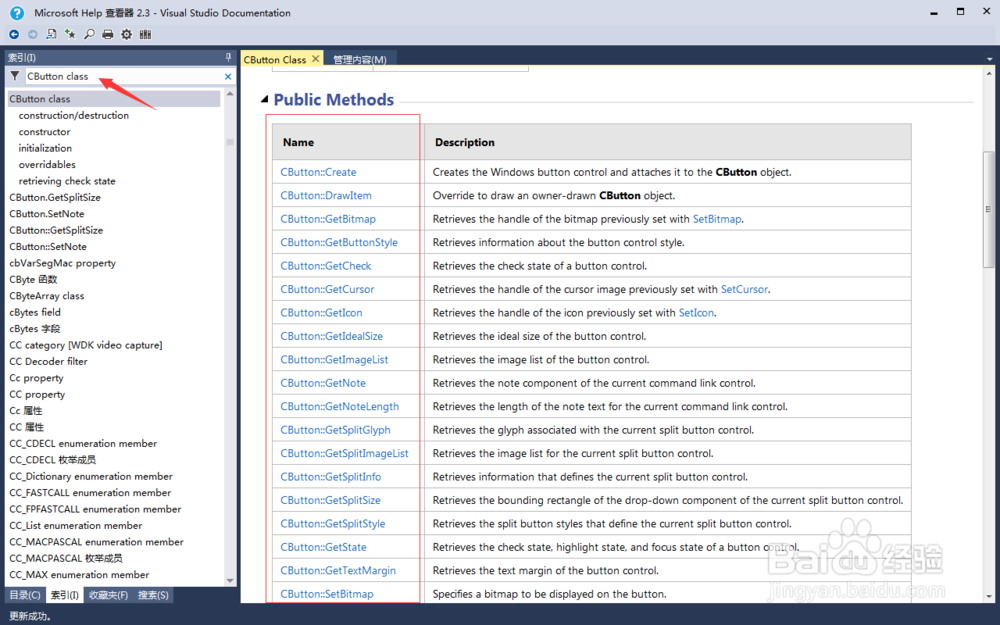
Task: Open the CButton::GetNoteLength link
Action: (339, 406)
